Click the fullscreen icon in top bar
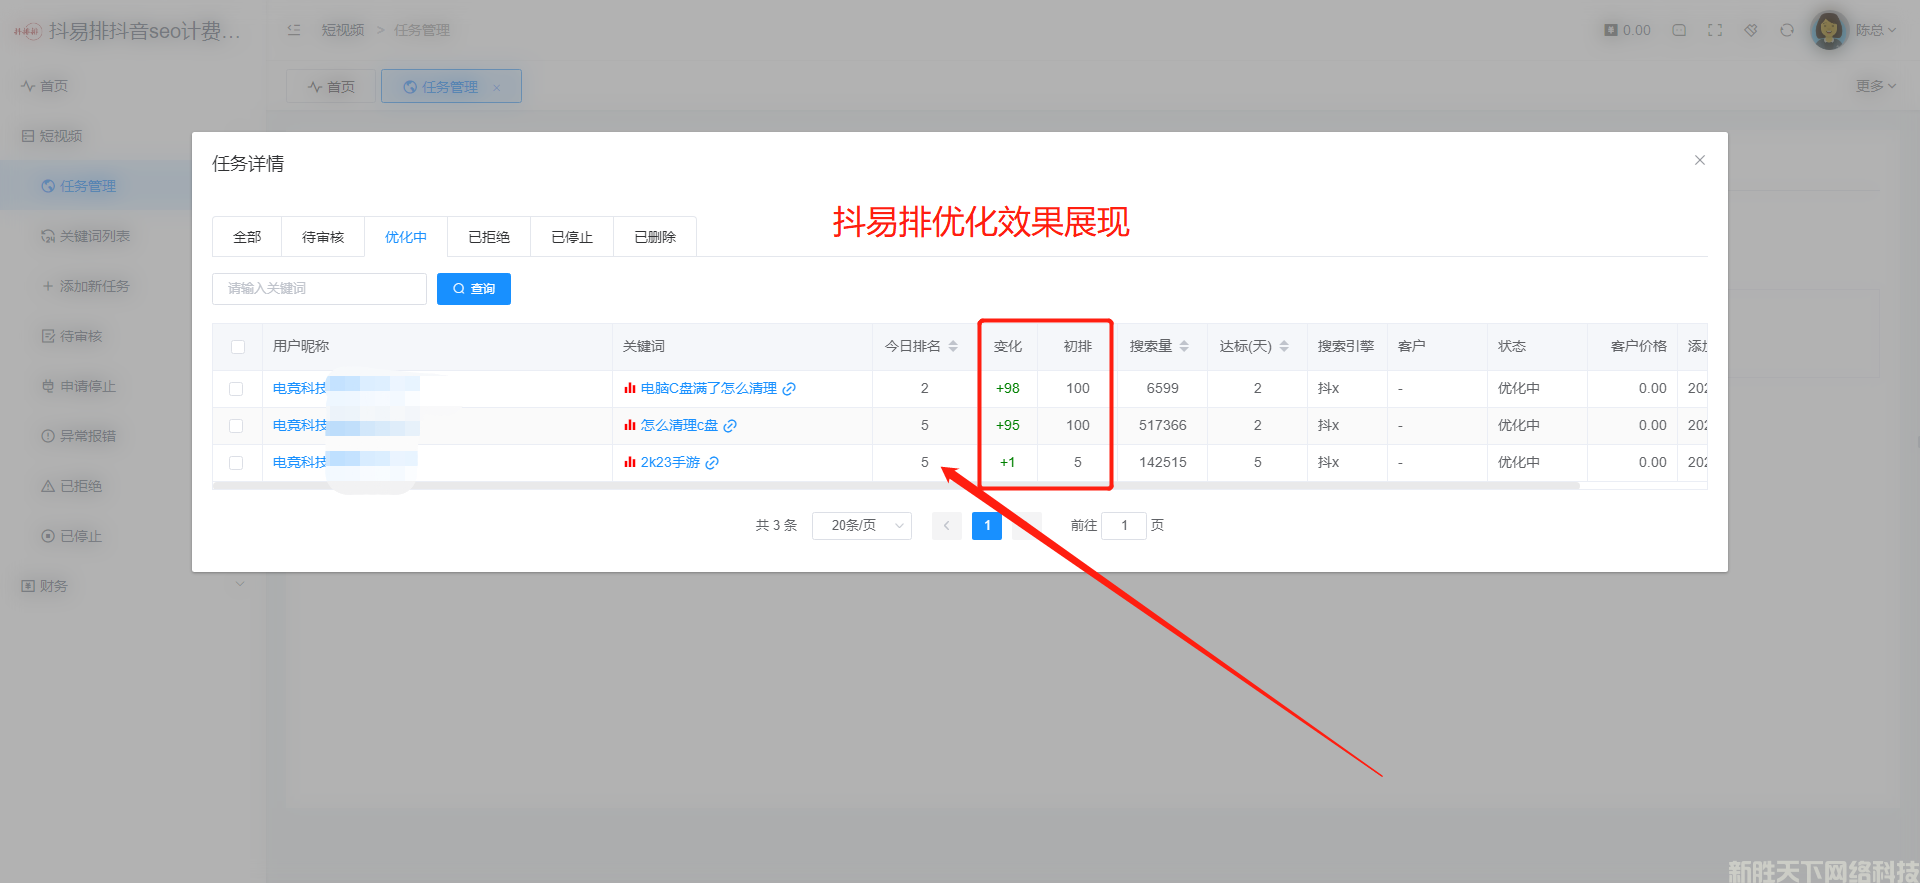This screenshot has height=883, width=1920. coord(1715,30)
